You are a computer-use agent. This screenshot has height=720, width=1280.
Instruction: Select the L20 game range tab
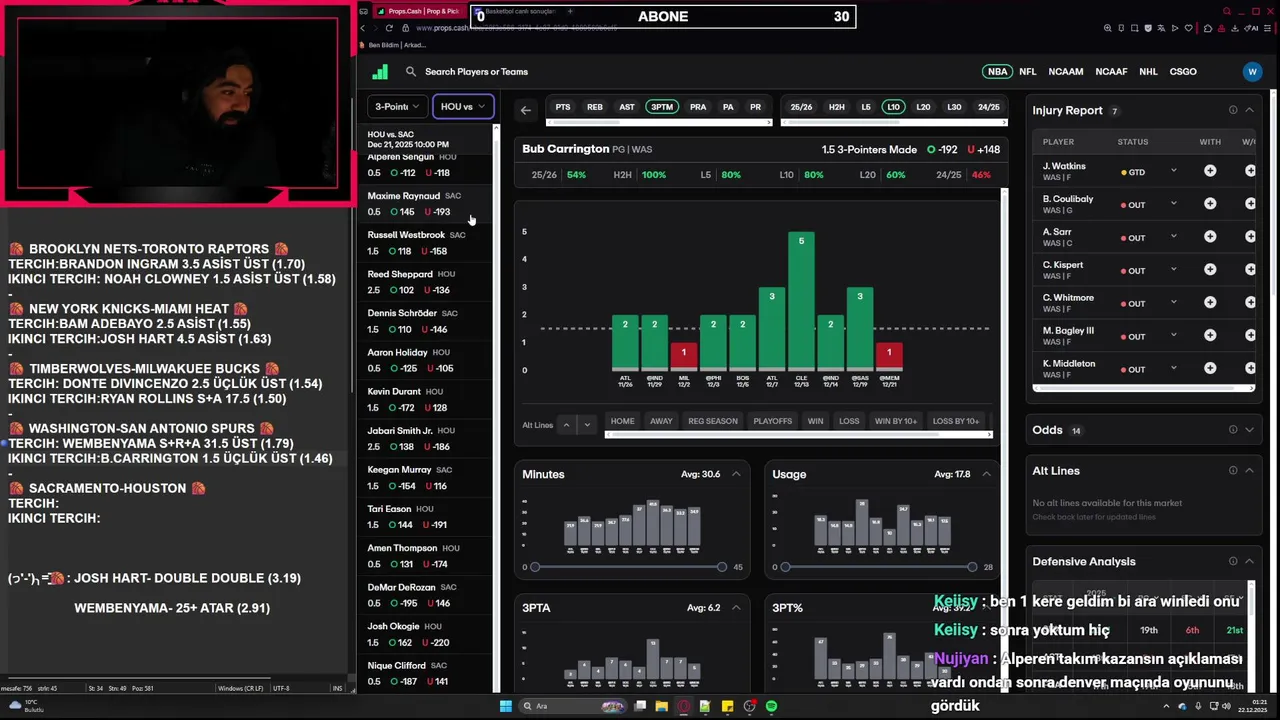[x=923, y=107]
